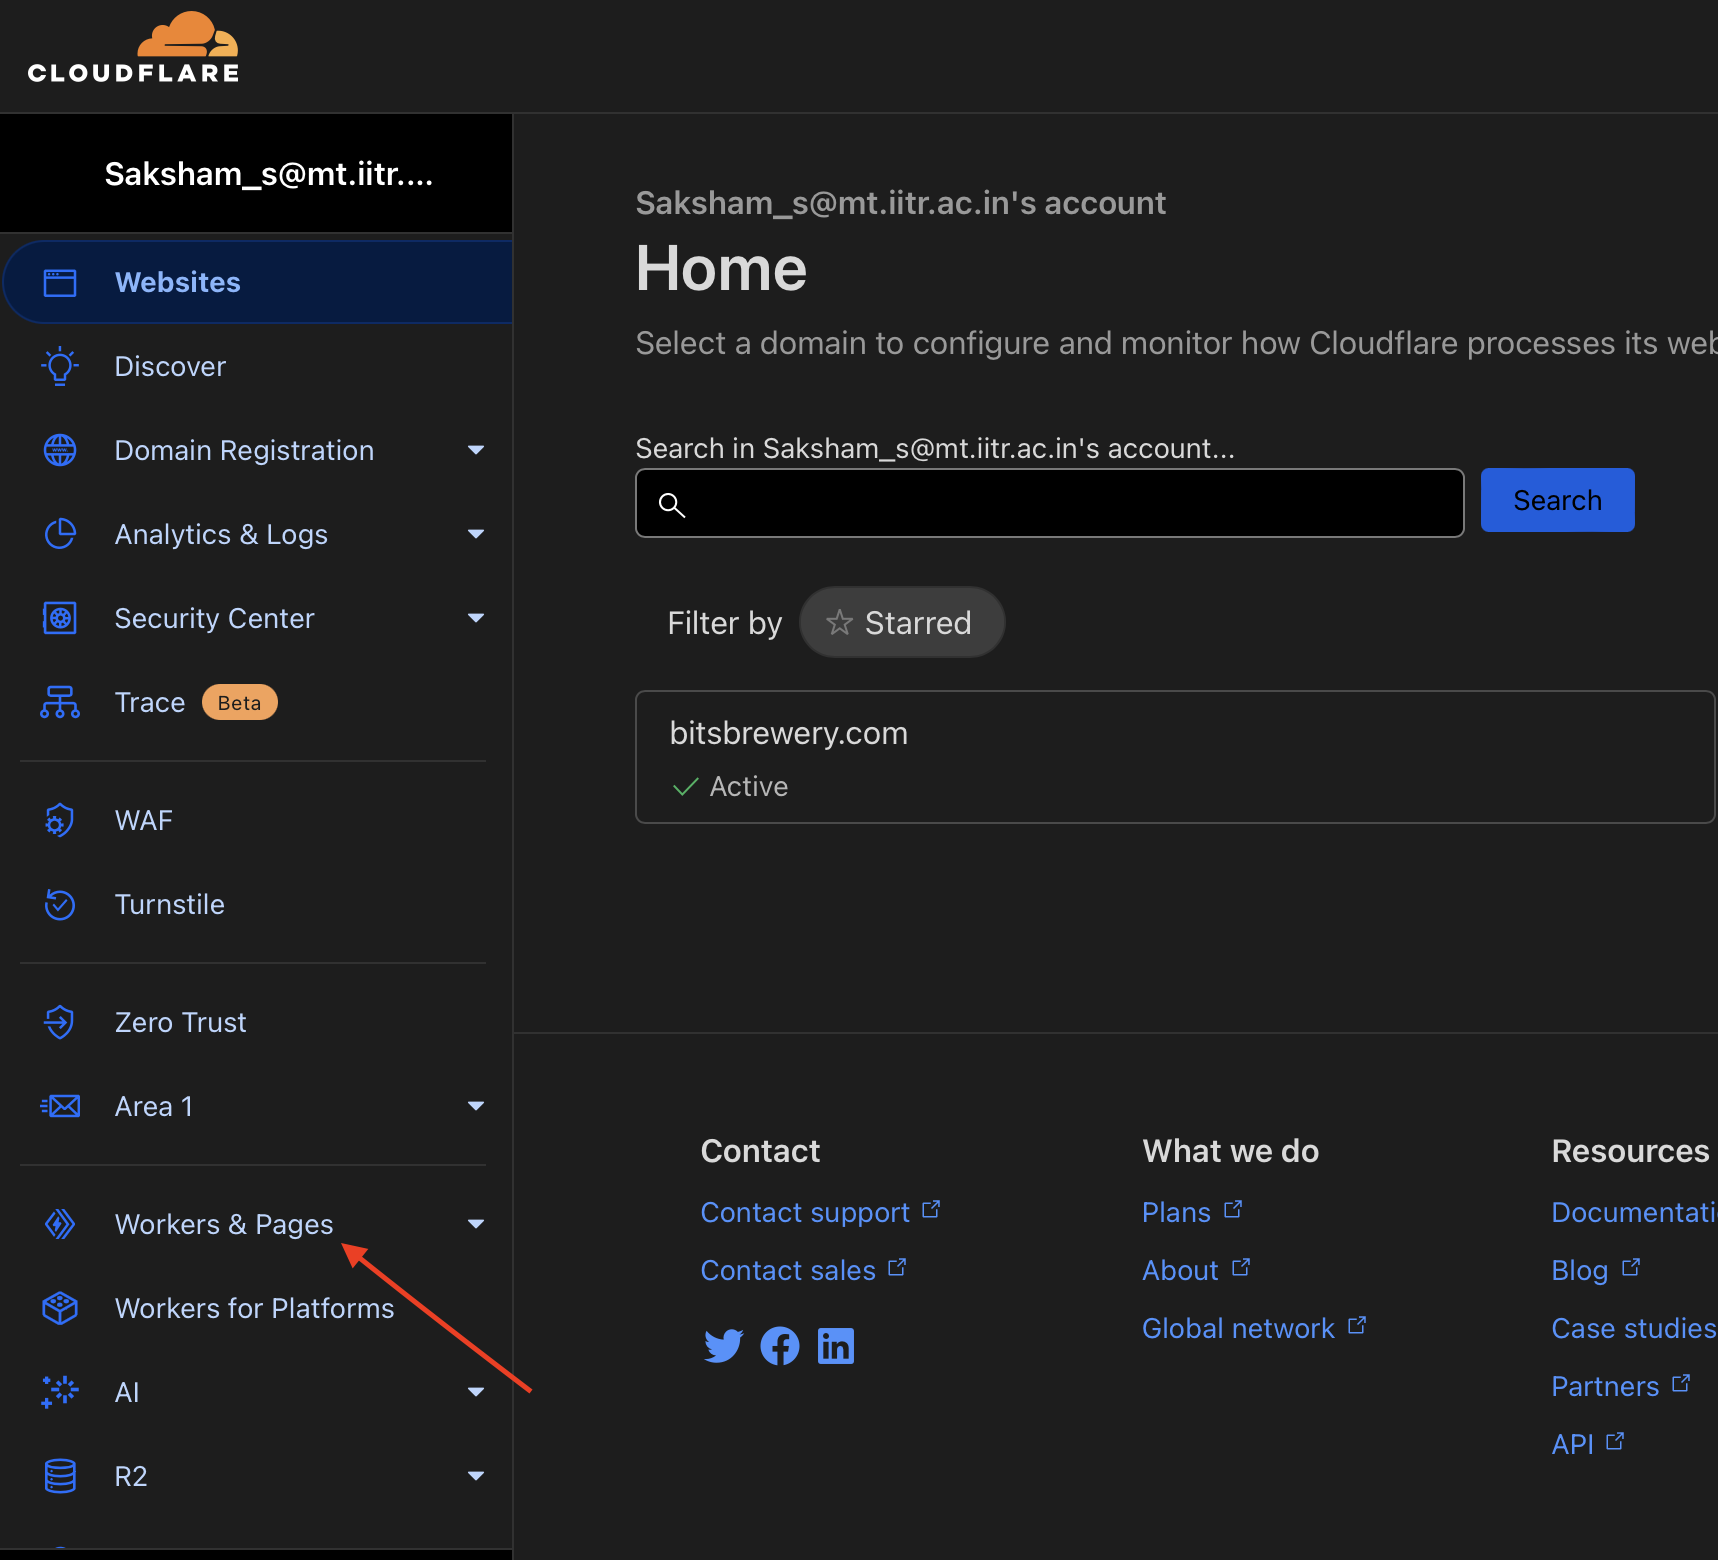Click the Workers for Platforms cube icon
This screenshot has height=1560, width=1718.
click(x=60, y=1308)
